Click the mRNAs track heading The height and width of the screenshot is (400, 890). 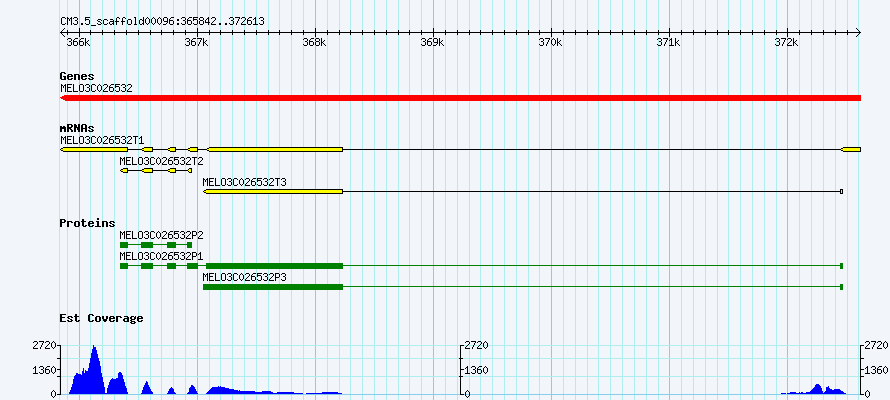tap(77, 128)
